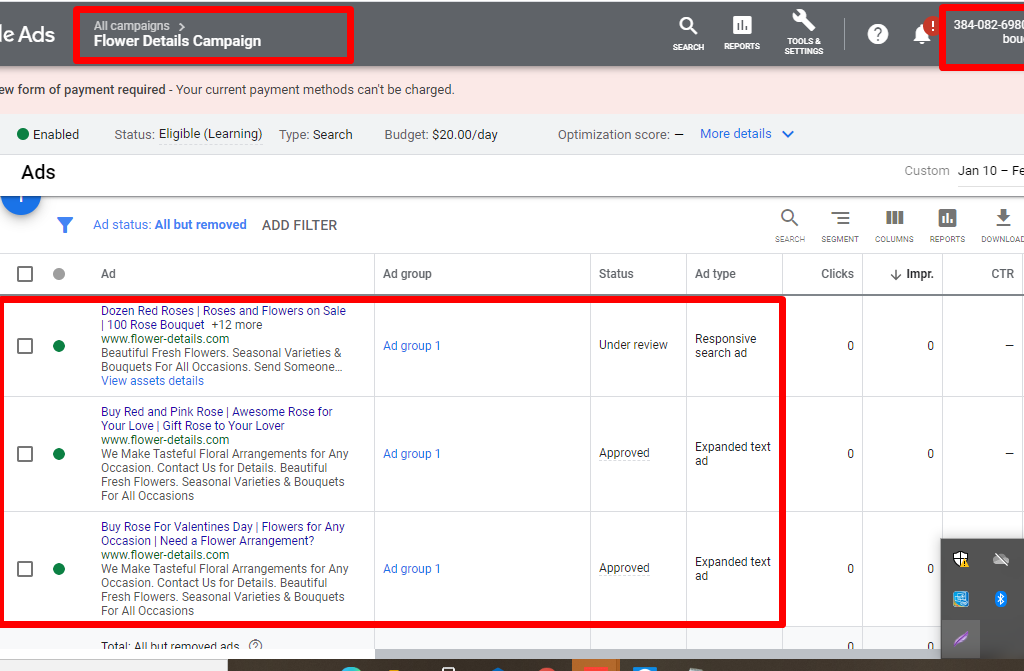Image resolution: width=1024 pixels, height=671 pixels.
Task: Open the table toolbar REPORTS icon
Action: pyautogui.click(x=947, y=218)
